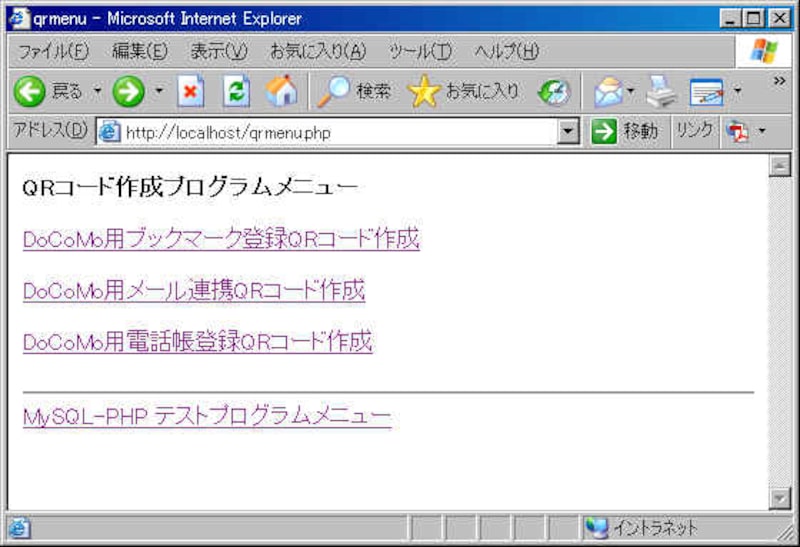Image resolution: width=800 pixels, height=547 pixels.
Task: Go to the home page via house icon
Action: pos(282,91)
